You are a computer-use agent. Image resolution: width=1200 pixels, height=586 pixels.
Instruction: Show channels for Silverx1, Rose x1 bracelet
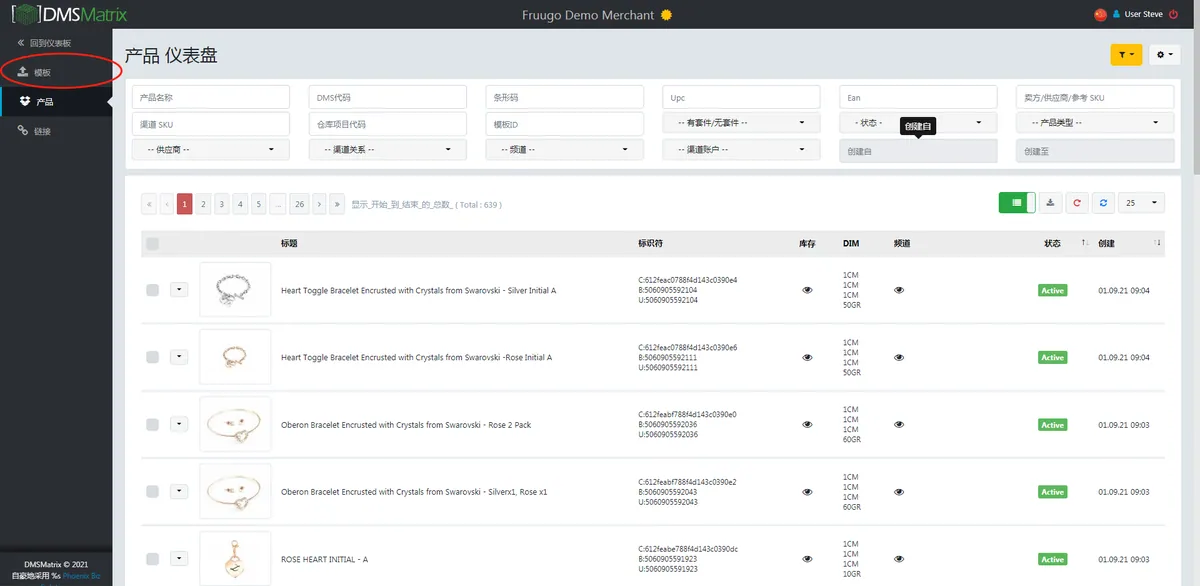click(x=899, y=492)
